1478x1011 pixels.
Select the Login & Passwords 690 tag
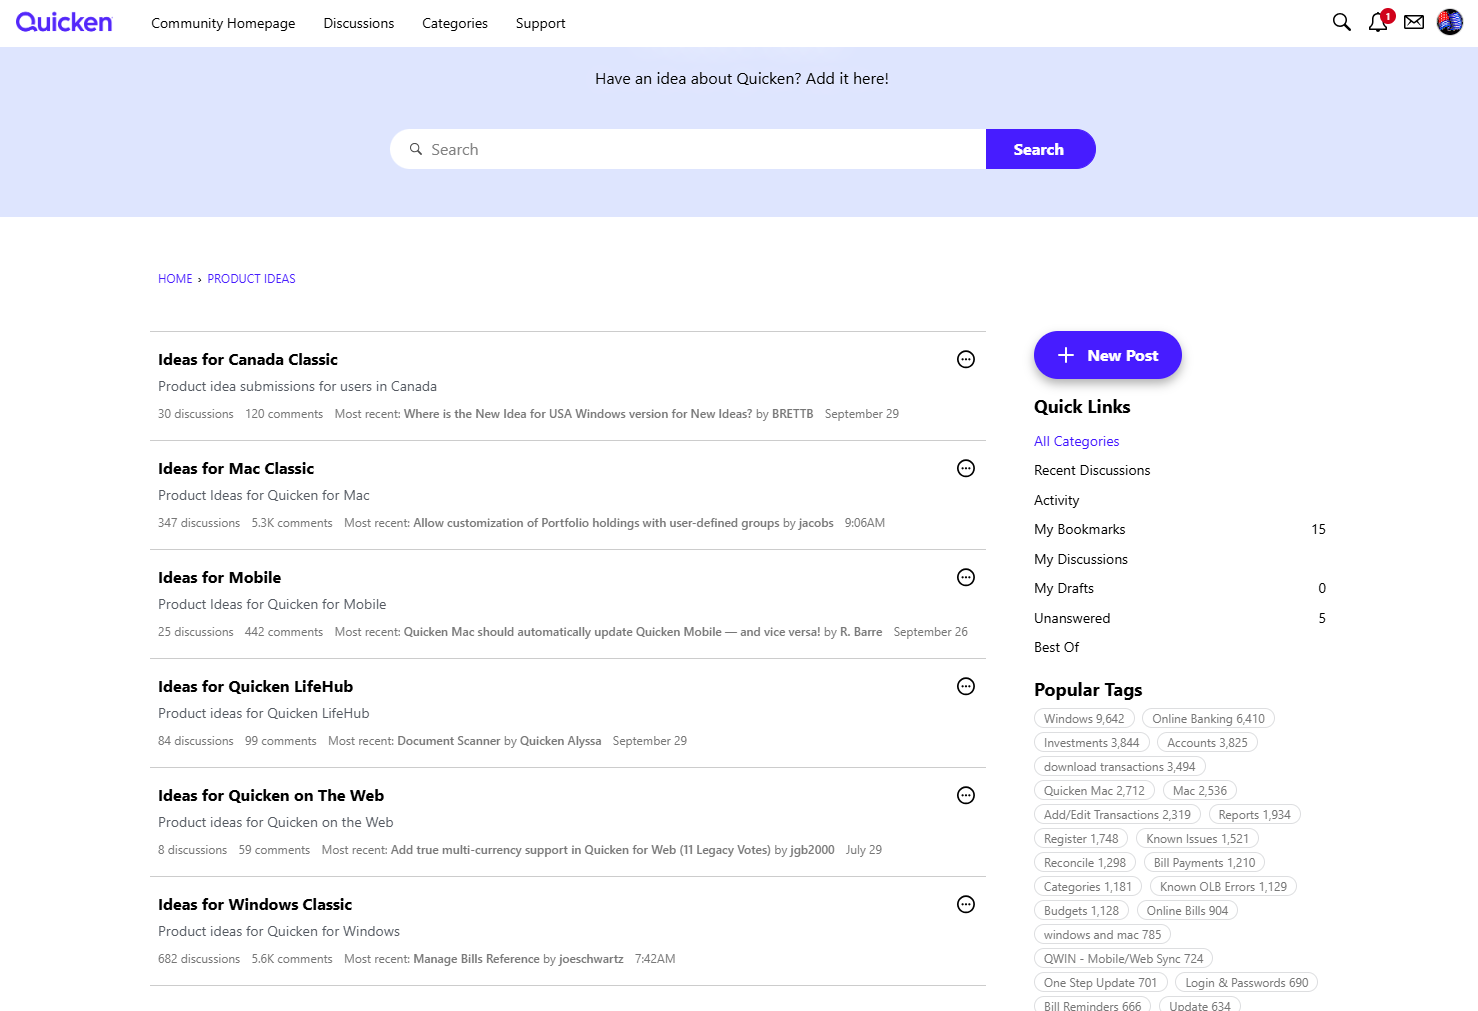(1246, 983)
